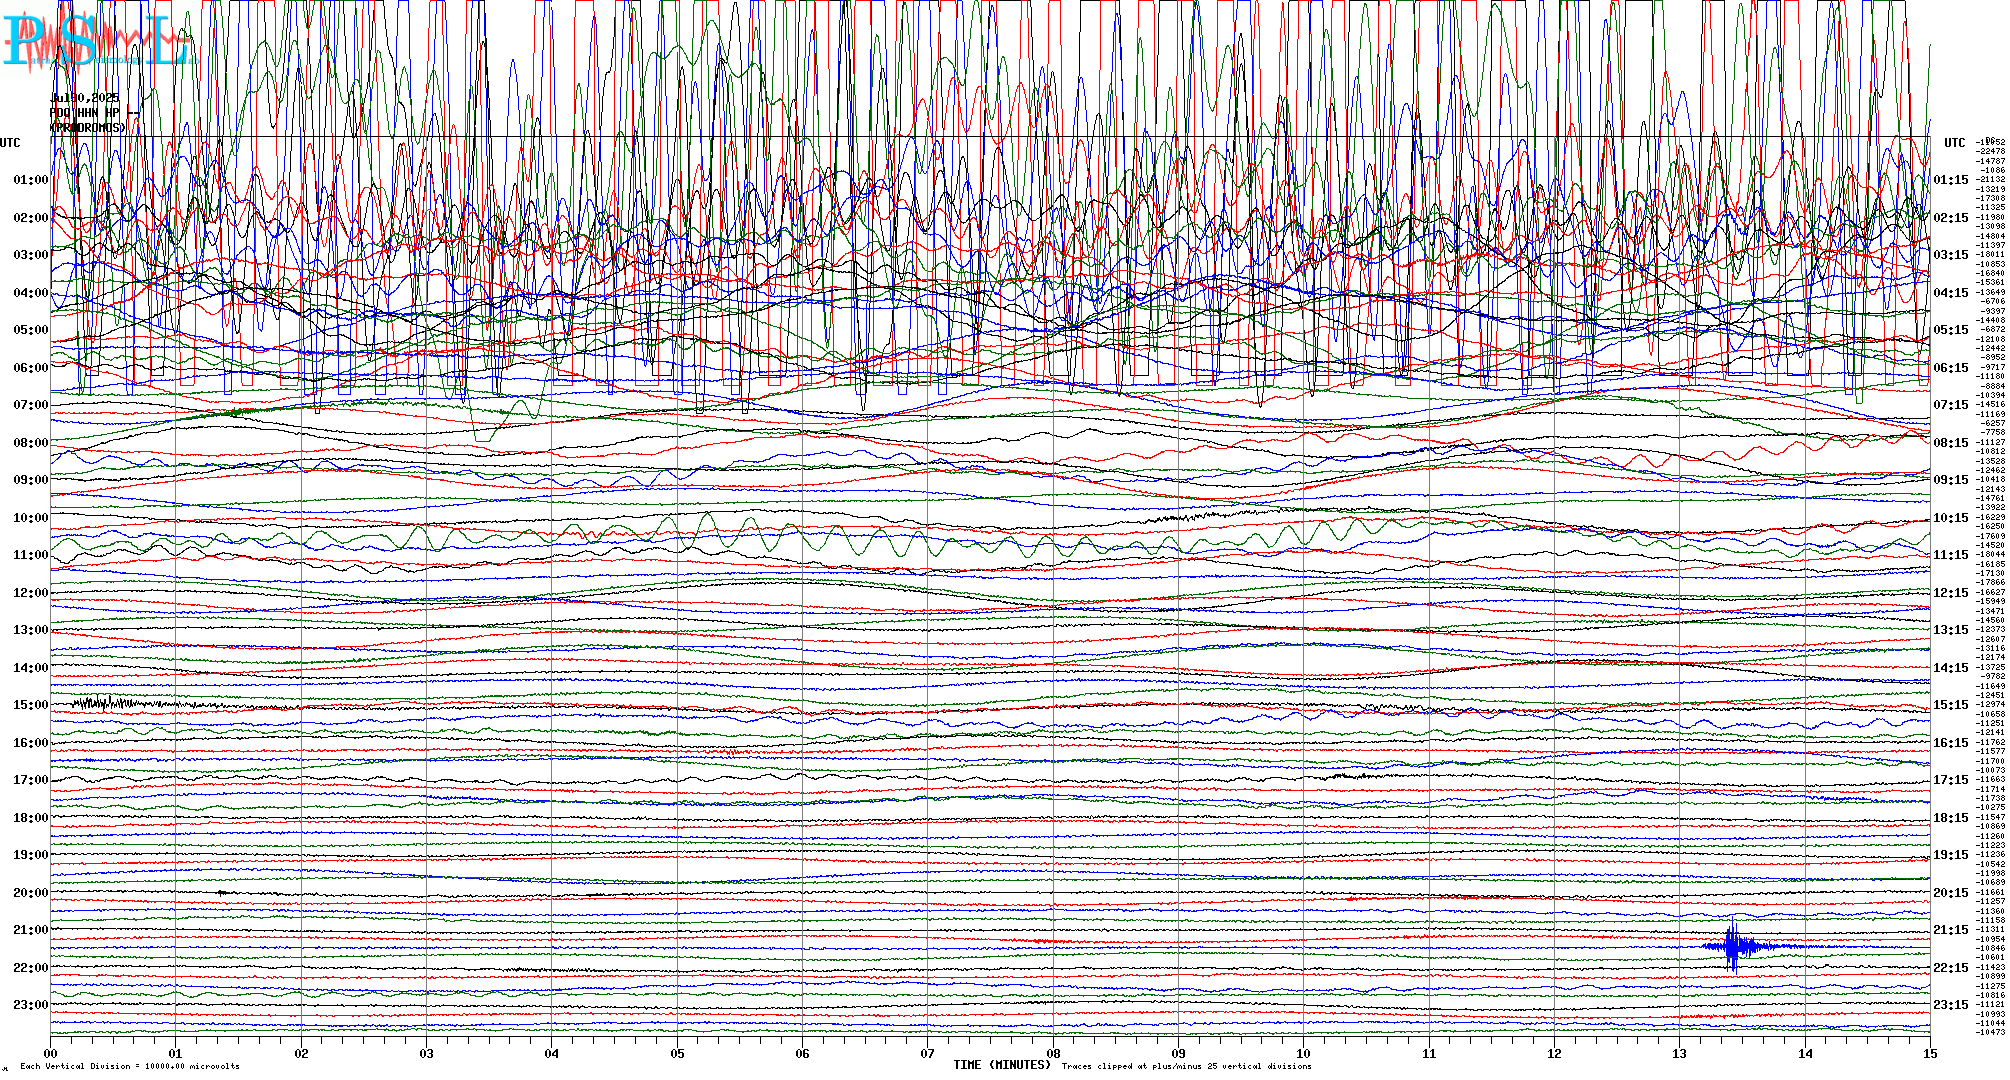Click minute tick '14' on the bottom axis
This screenshot has width=2010, height=1080.
coord(1805,1053)
